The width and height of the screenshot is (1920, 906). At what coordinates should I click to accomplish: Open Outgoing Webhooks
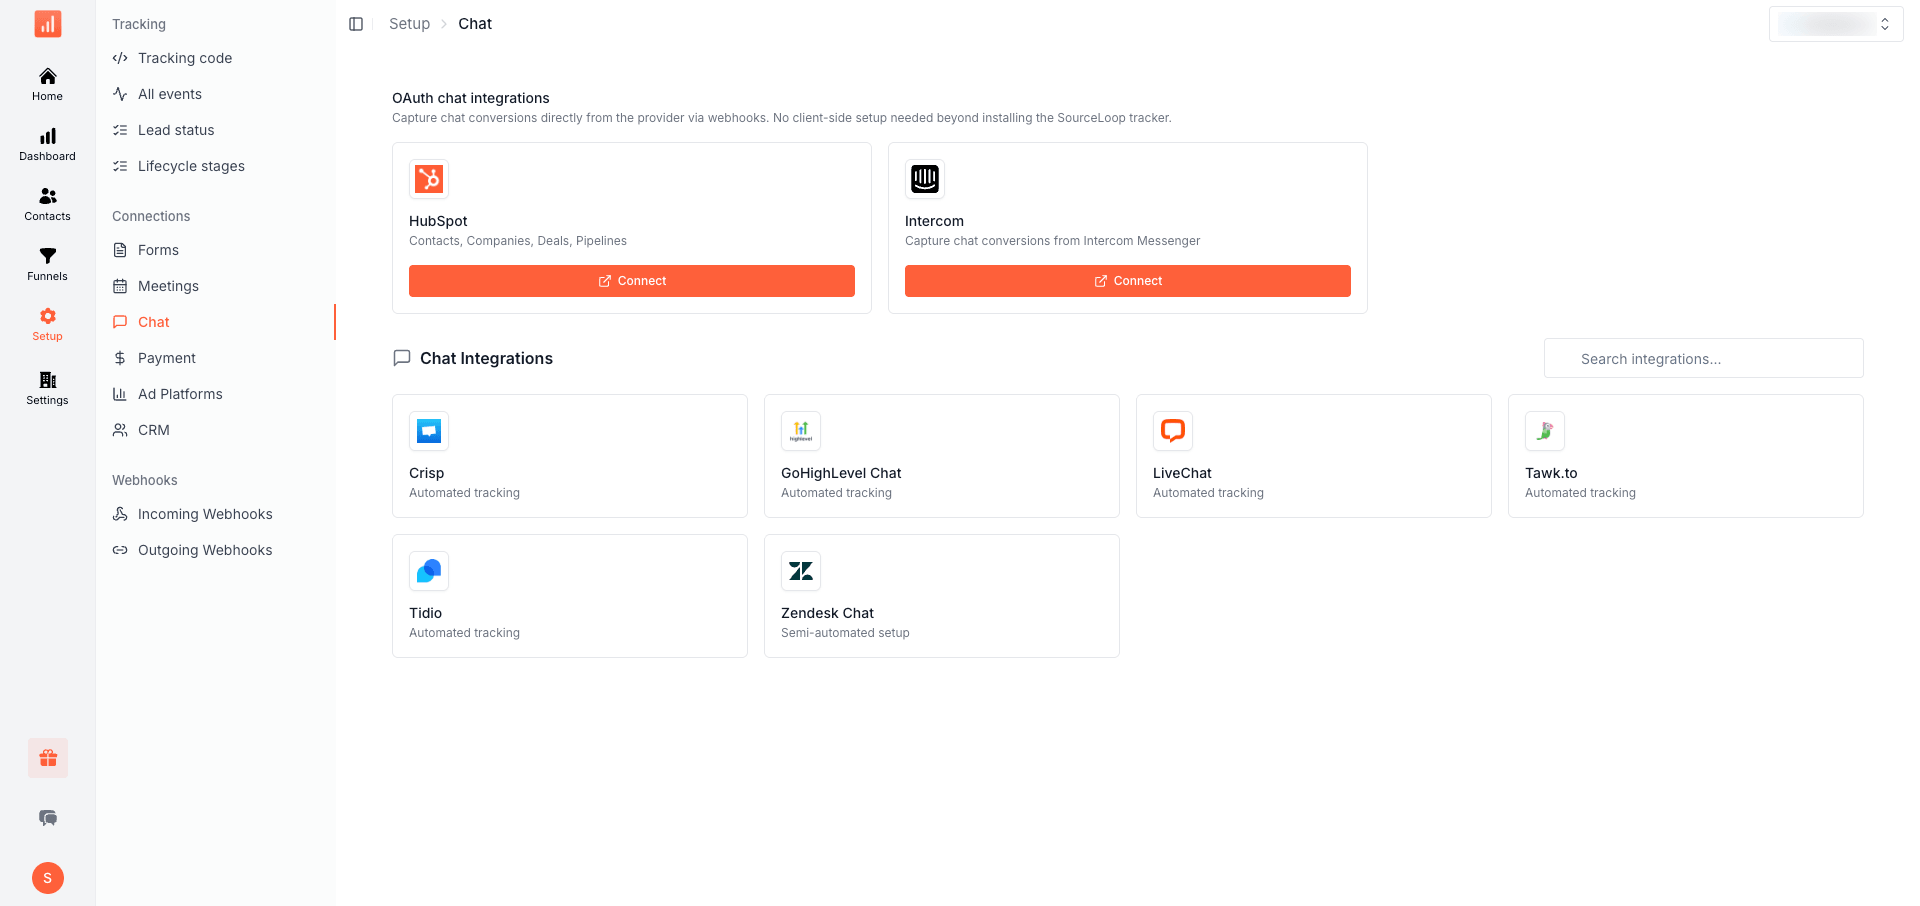click(x=216, y=550)
